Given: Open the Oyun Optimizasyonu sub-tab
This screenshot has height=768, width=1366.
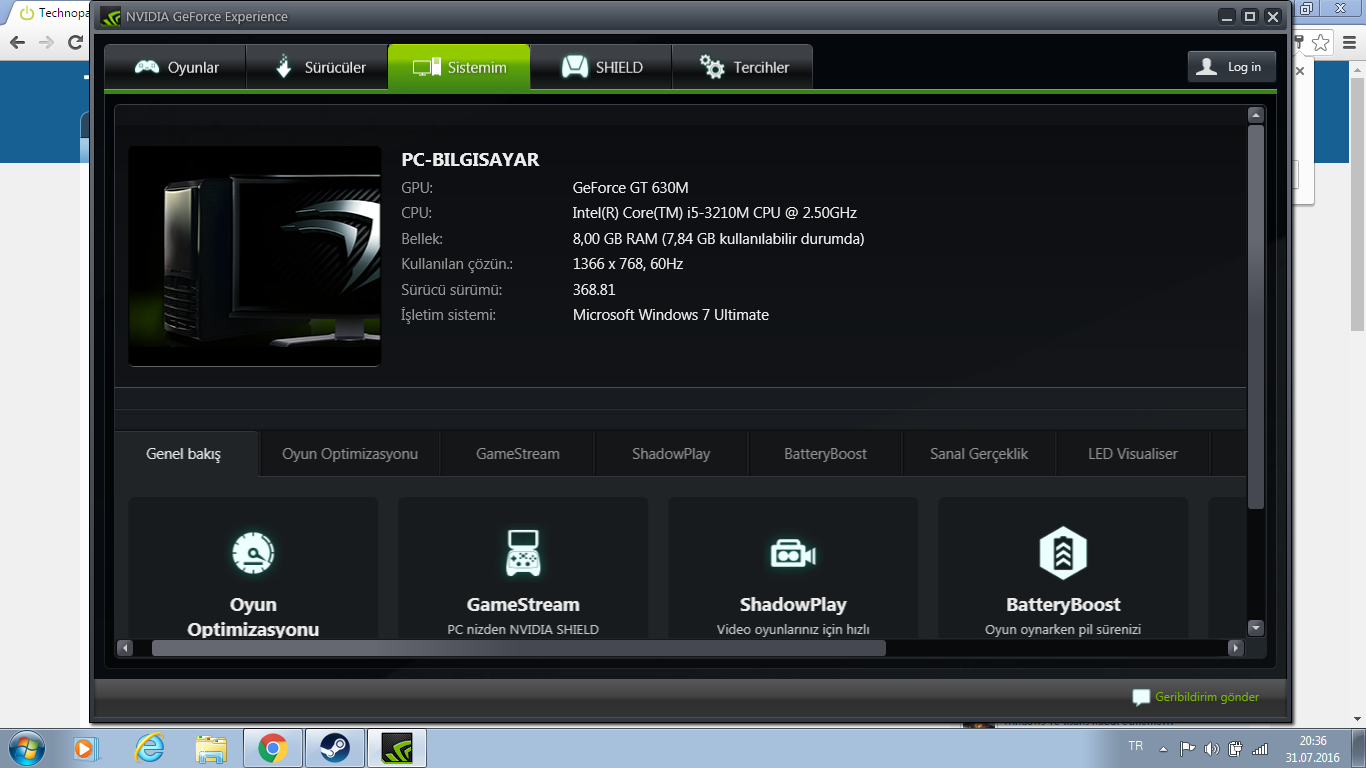Looking at the screenshot, I should 350,454.
